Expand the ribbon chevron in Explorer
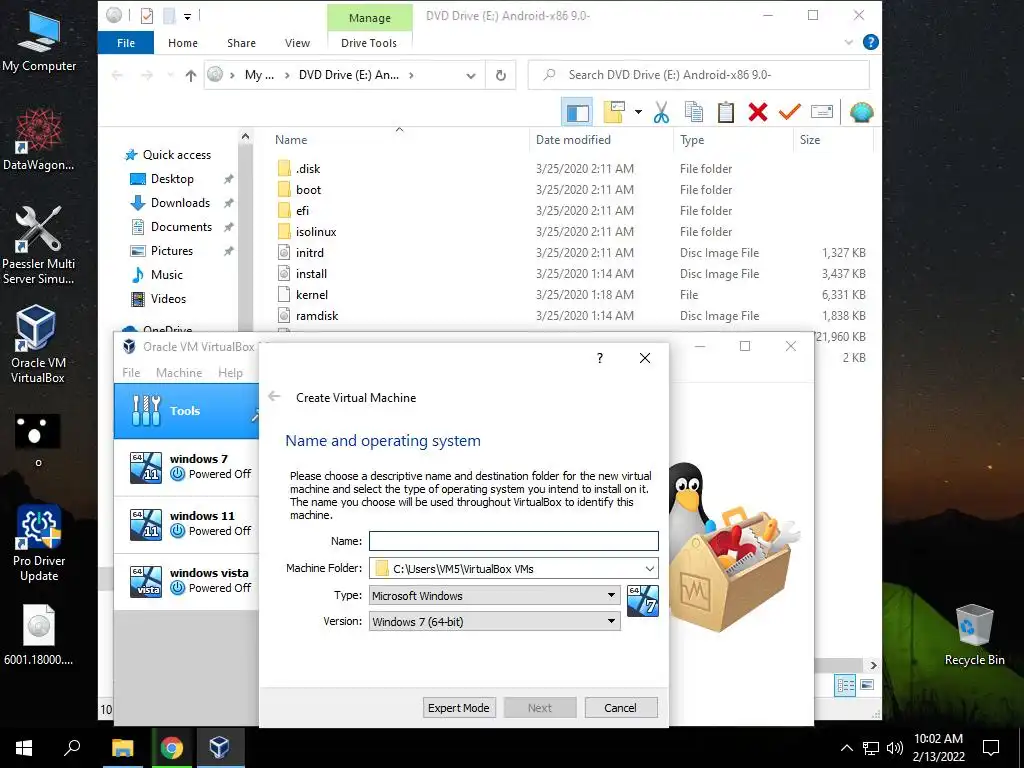Image resolution: width=1024 pixels, height=768 pixels. pos(848,42)
